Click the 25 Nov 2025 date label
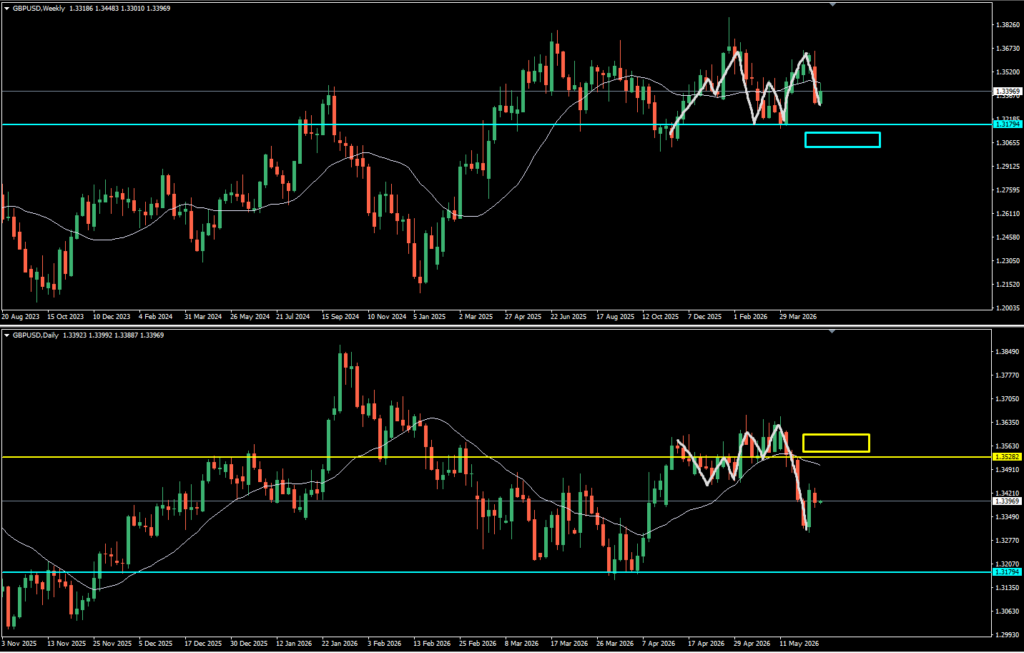Image resolution: width=1024 pixels, height=653 pixels. coord(112,643)
